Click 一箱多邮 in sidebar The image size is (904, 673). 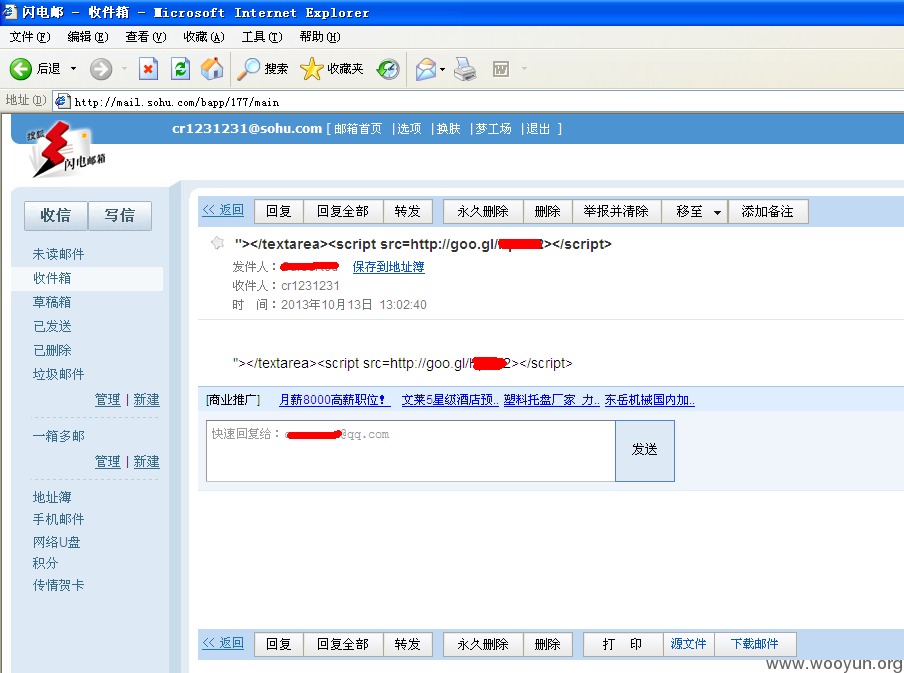point(58,436)
